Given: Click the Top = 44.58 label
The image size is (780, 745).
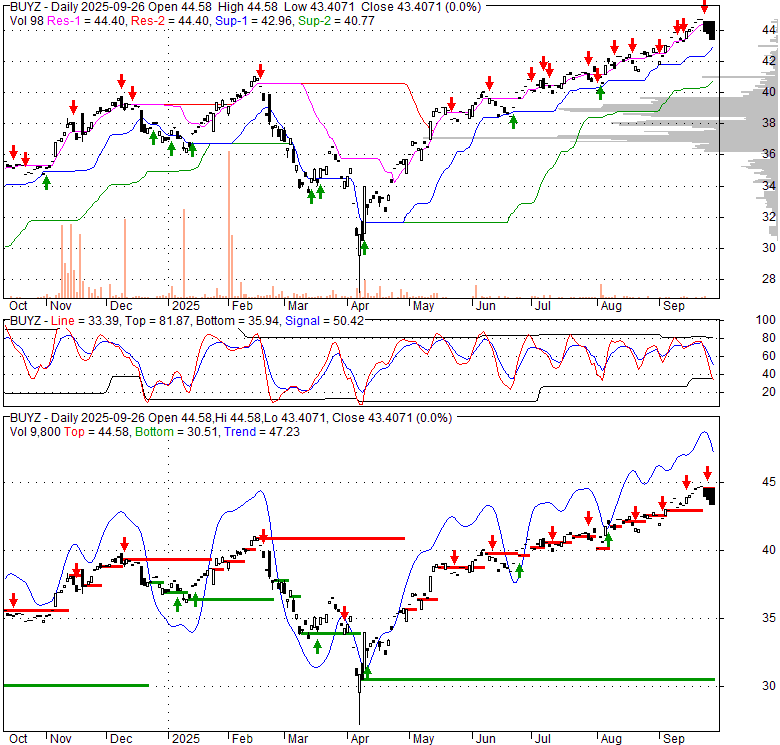Looking at the screenshot, I should (97, 432).
